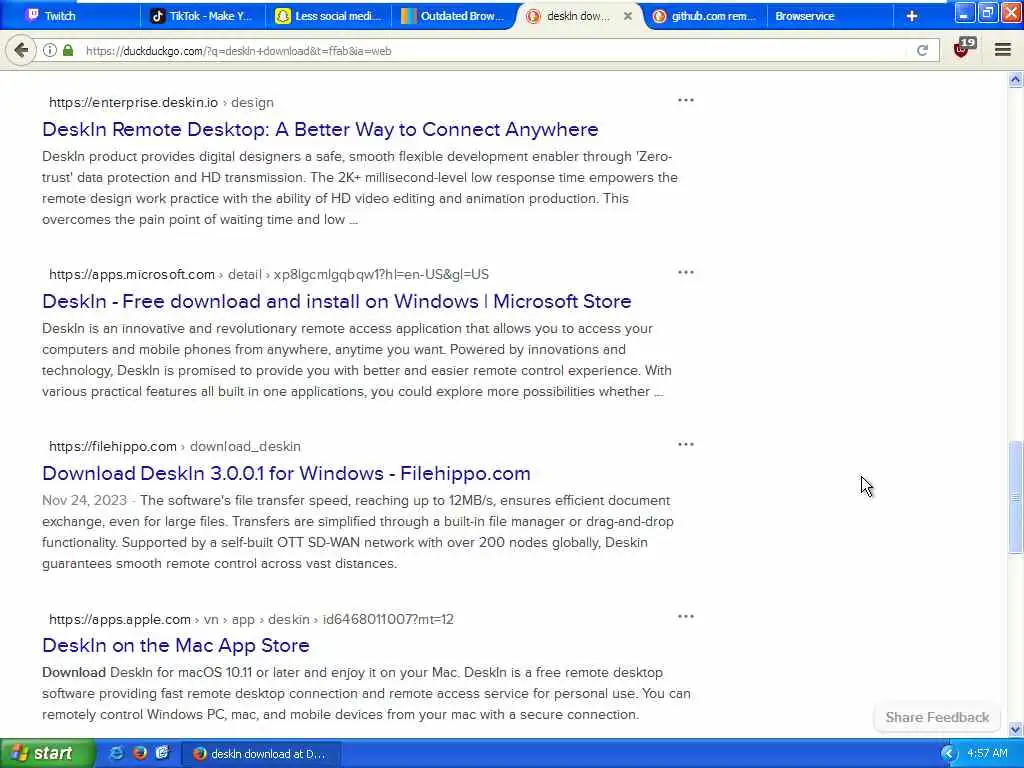Switch to the Browservice tab

tap(828, 16)
